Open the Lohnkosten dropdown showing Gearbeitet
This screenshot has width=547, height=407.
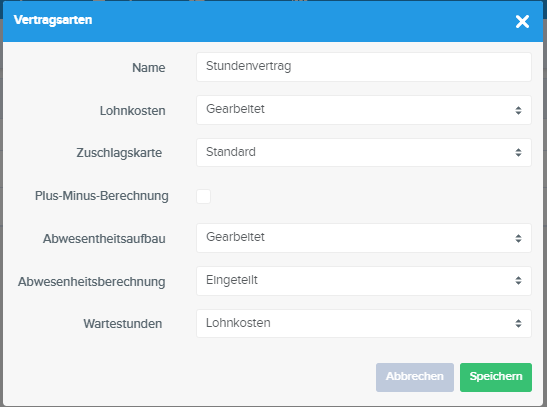tap(364, 110)
